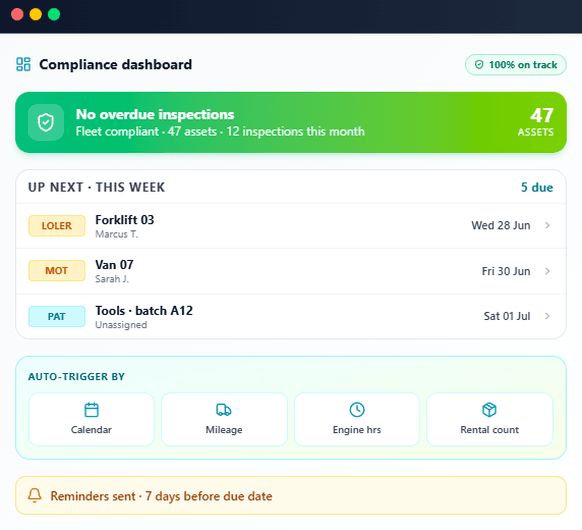582x530 pixels.
Task: Minimize window with yellow button
Action: coord(36,14)
